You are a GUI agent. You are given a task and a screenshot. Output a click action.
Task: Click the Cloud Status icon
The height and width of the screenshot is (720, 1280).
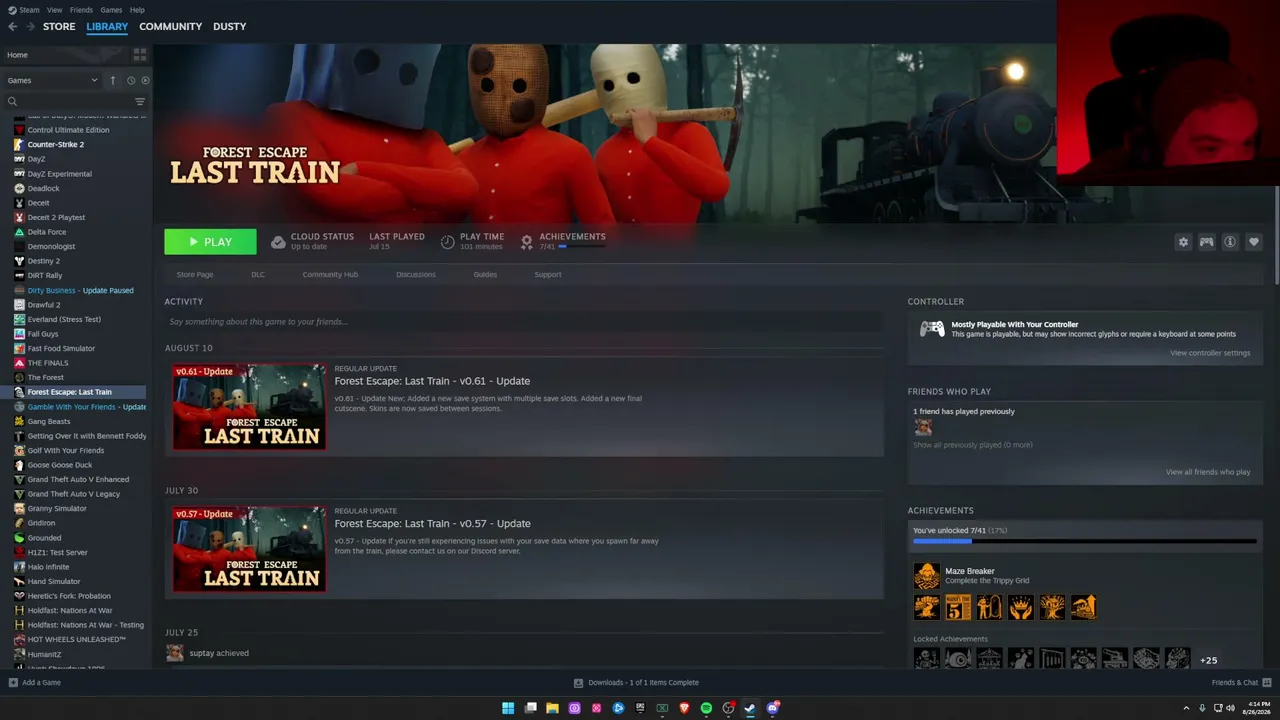279,242
